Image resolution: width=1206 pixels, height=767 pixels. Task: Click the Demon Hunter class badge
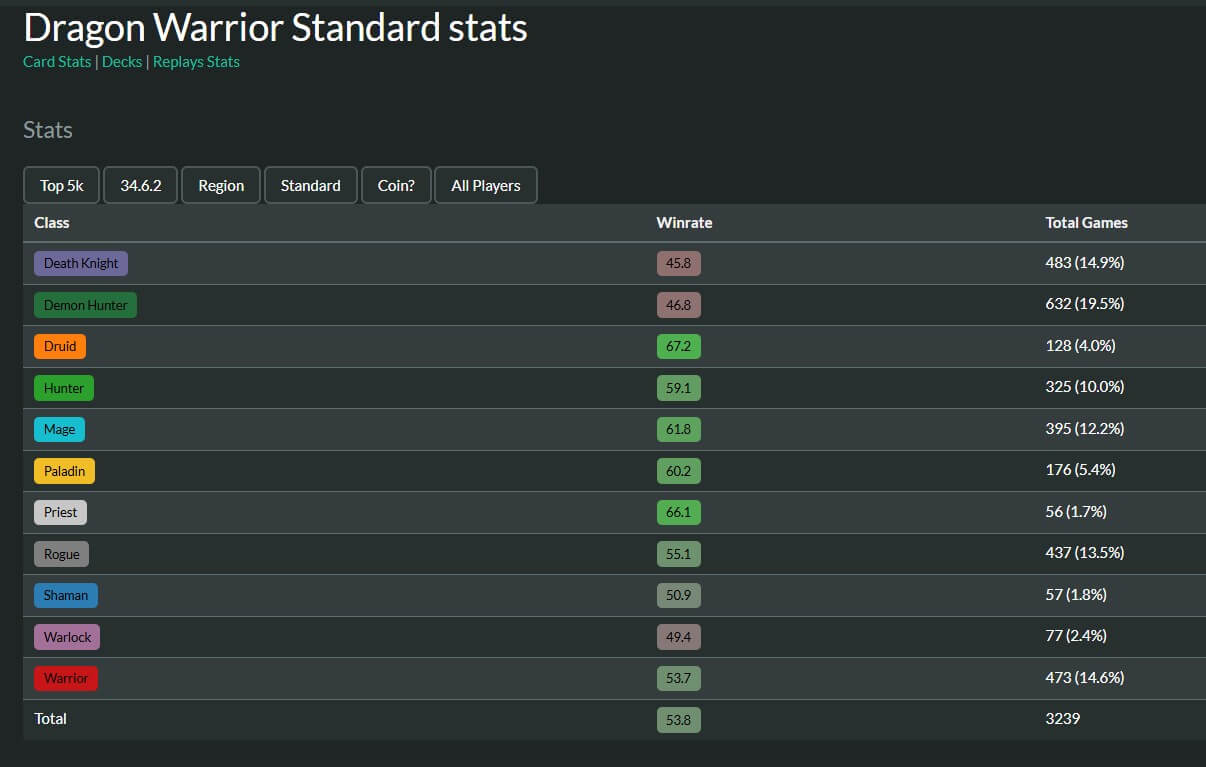pyautogui.click(x=85, y=305)
